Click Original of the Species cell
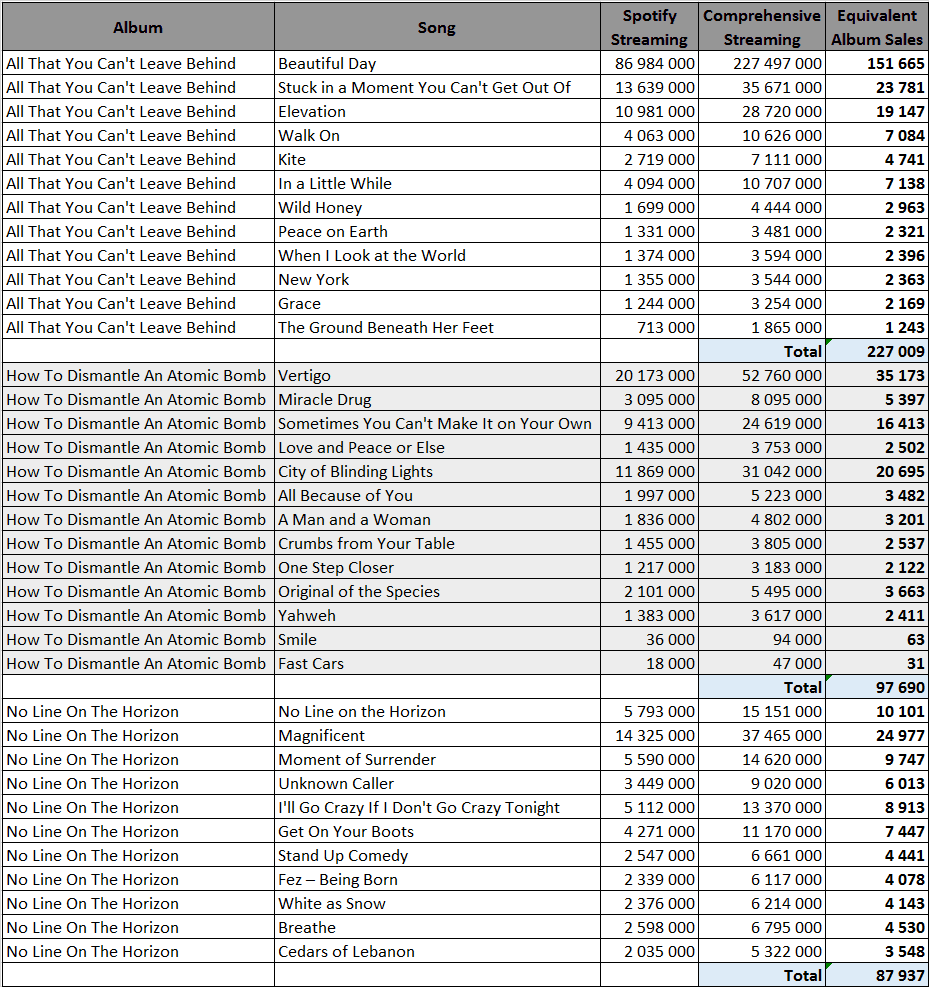This screenshot has width=929, height=987. click(437, 590)
